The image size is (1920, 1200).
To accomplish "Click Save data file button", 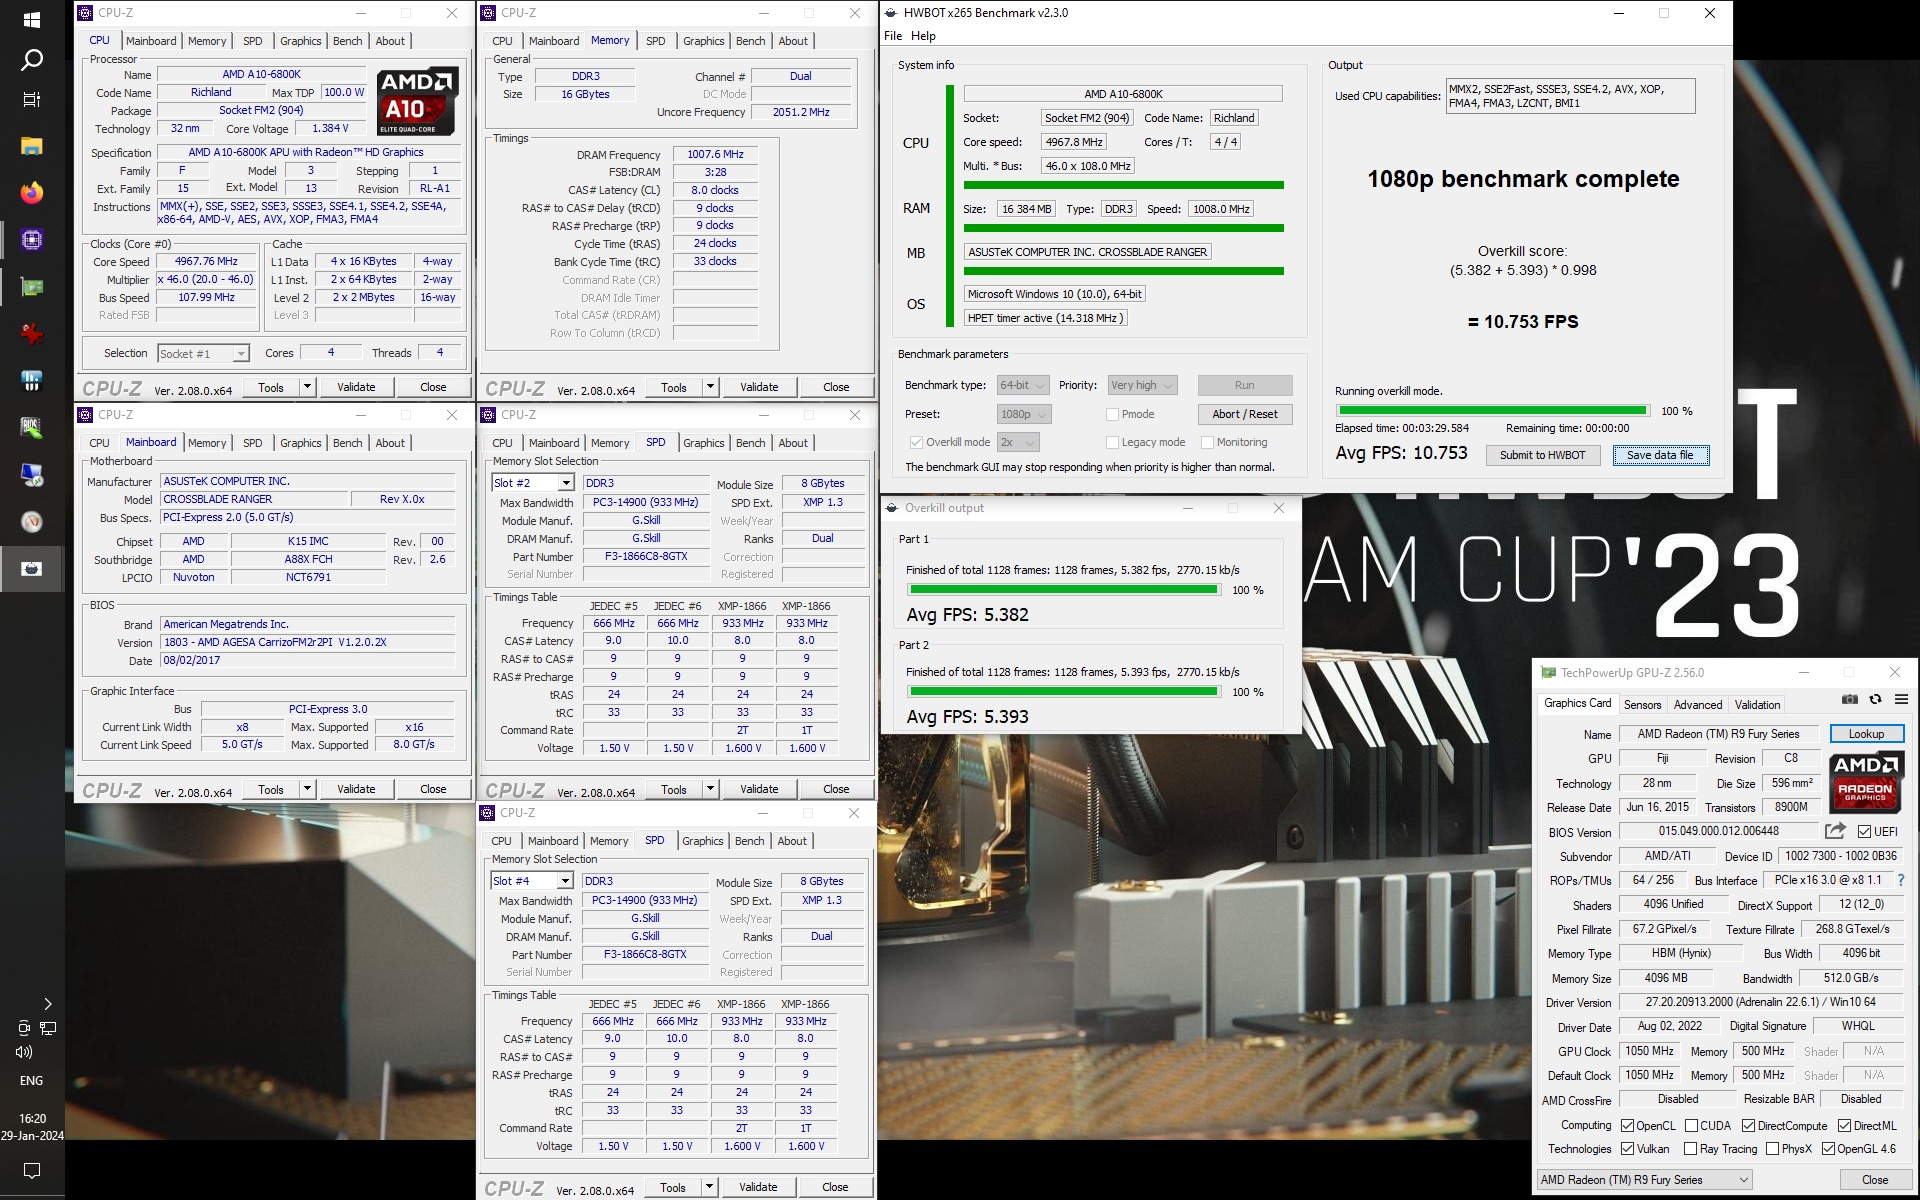I will pyautogui.click(x=1660, y=455).
